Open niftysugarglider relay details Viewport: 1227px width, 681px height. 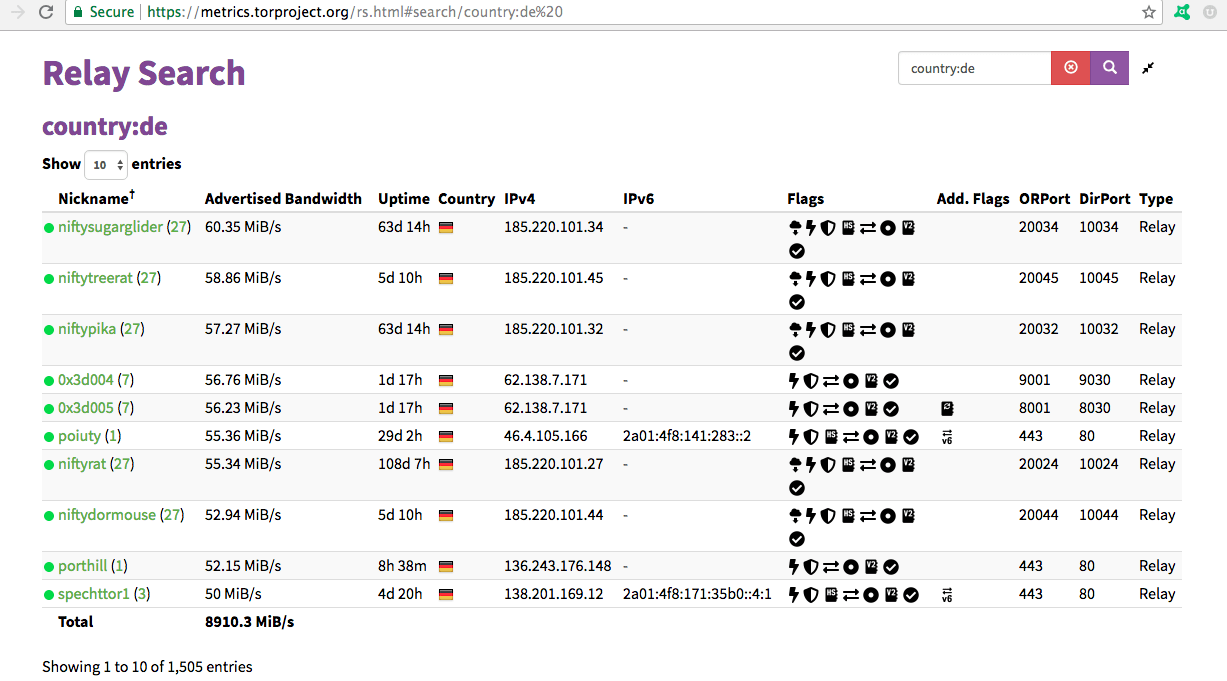pos(110,227)
